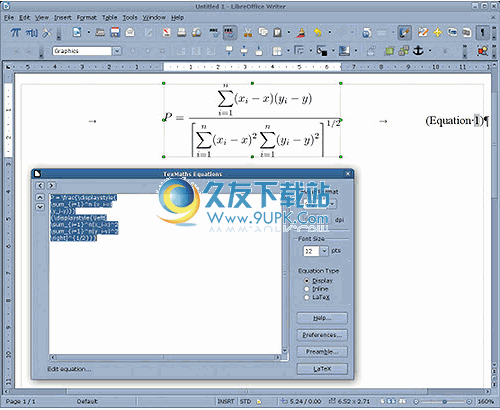
Task: Expand the border color dropdown arrow
Action: 333,51
